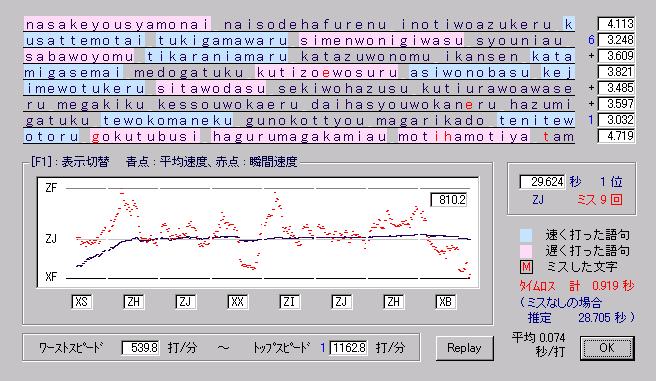Click the last row time 4.719
The width and height of the screenshot is (656, 381).
click(616, 136)
